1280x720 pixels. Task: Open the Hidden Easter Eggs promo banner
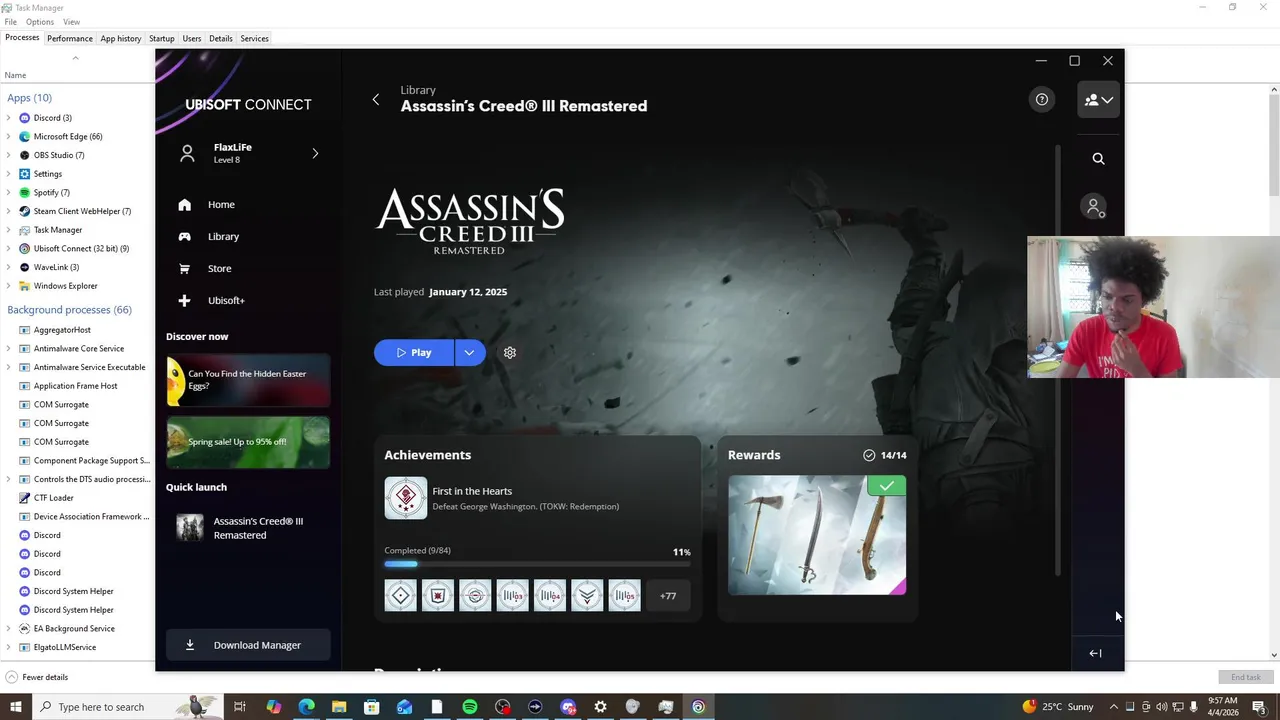(x=248, y=380)
